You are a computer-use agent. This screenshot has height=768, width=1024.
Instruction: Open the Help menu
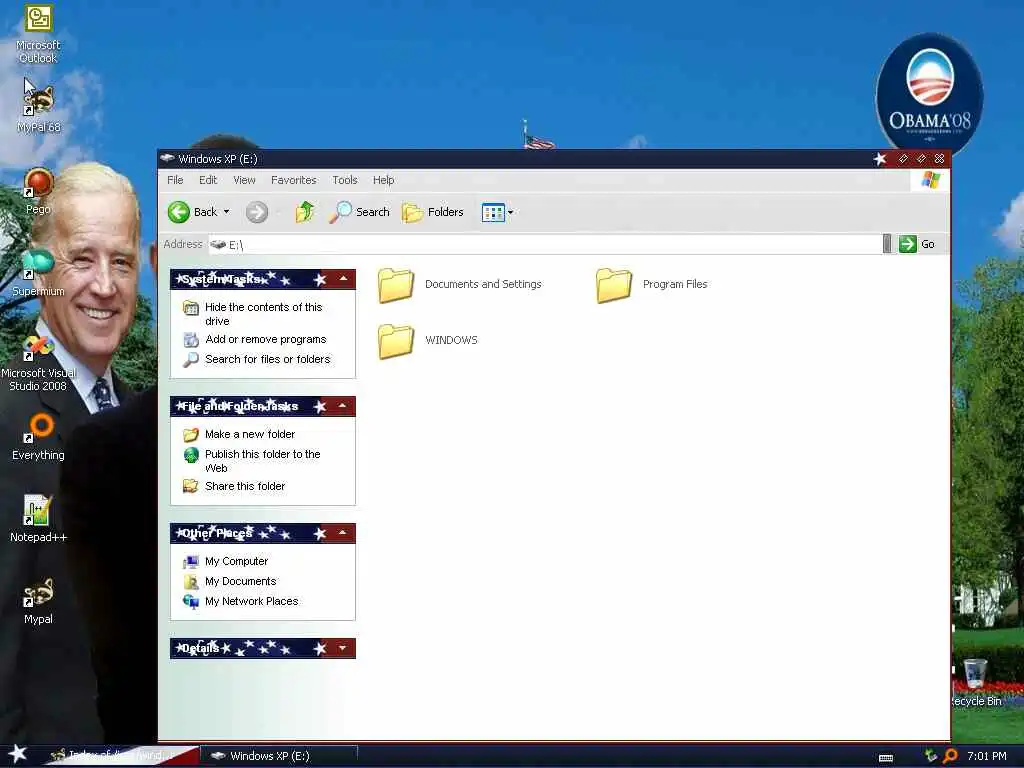coord(383,180)
